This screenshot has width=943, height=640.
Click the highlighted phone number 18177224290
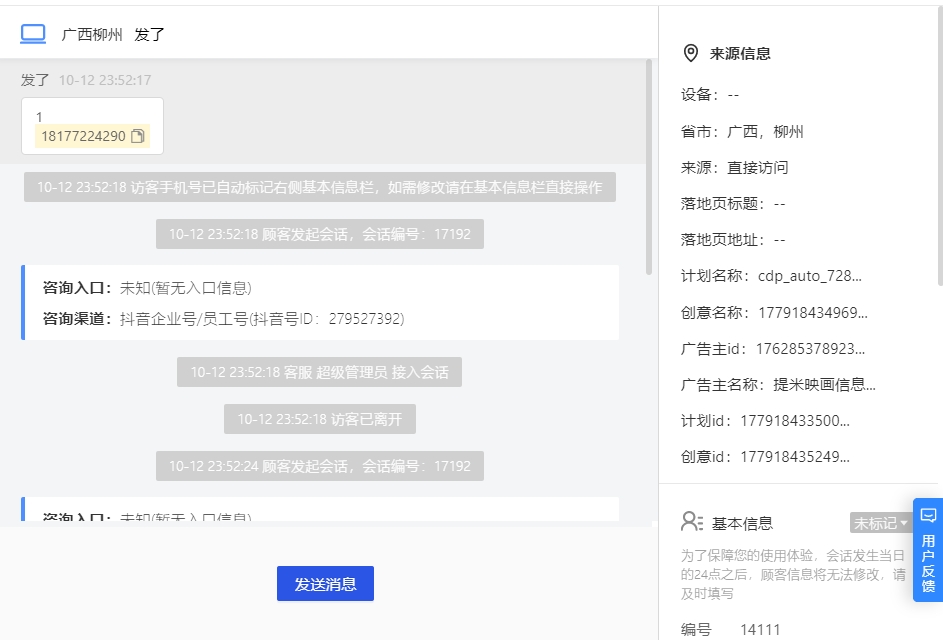click(x=84, y=137)
